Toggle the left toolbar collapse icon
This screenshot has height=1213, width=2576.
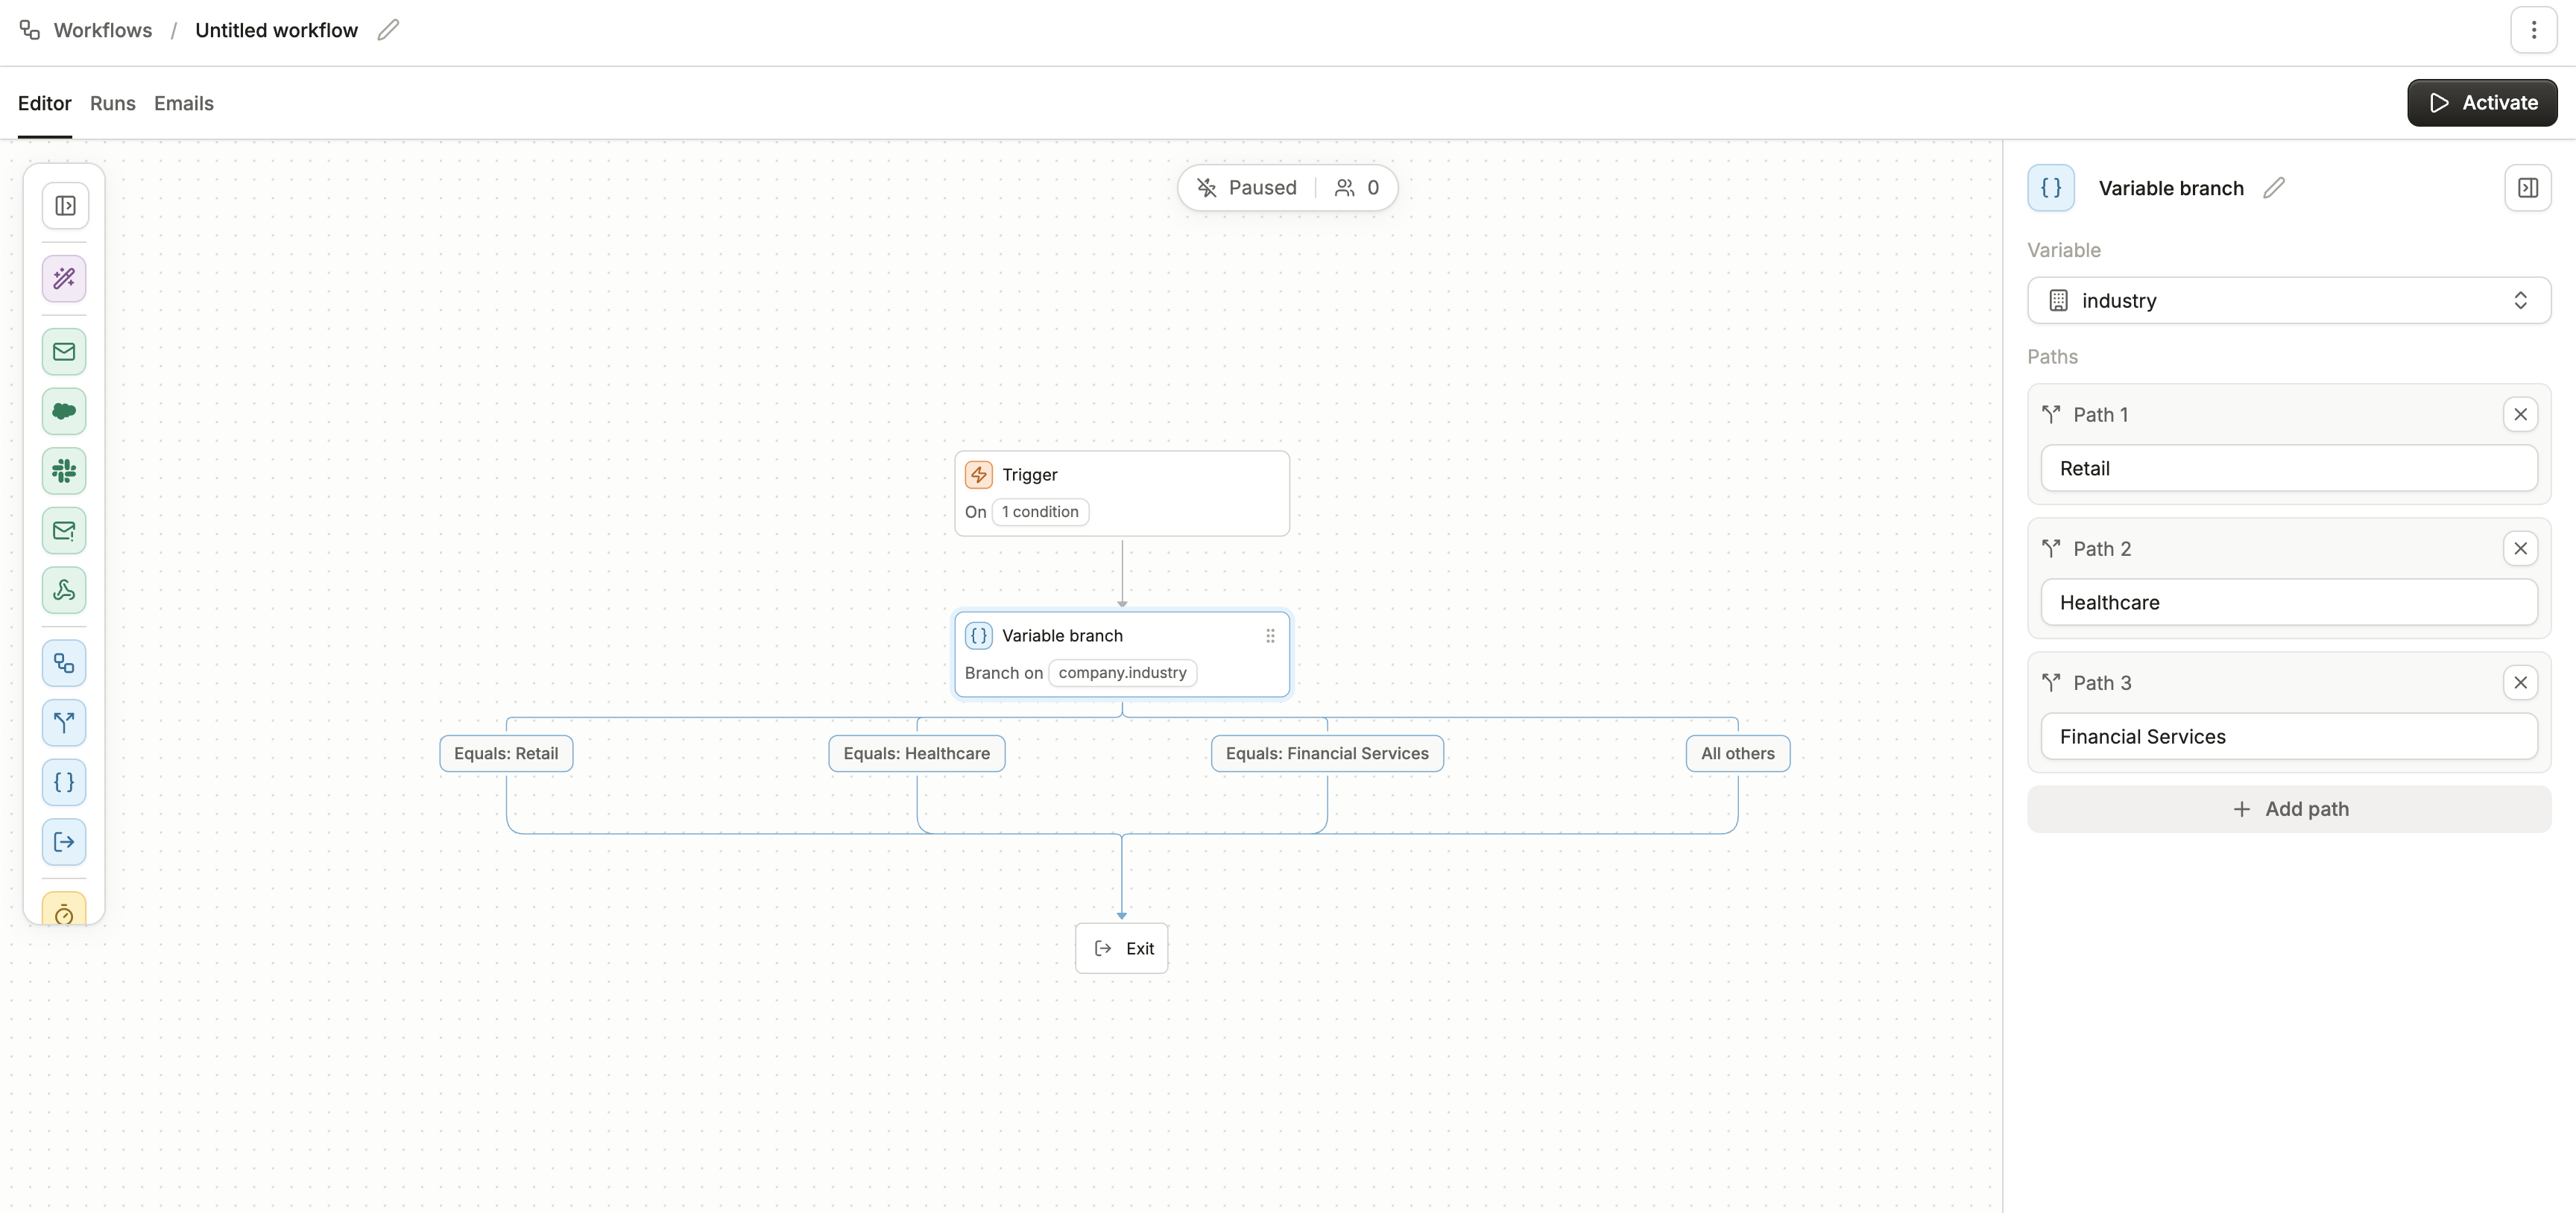tap(65, 206)
